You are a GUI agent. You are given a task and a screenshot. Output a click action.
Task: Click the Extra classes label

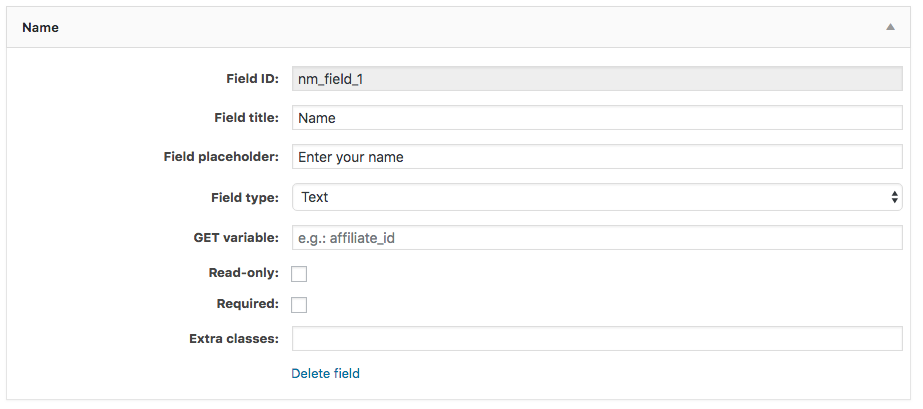(234, 339)
